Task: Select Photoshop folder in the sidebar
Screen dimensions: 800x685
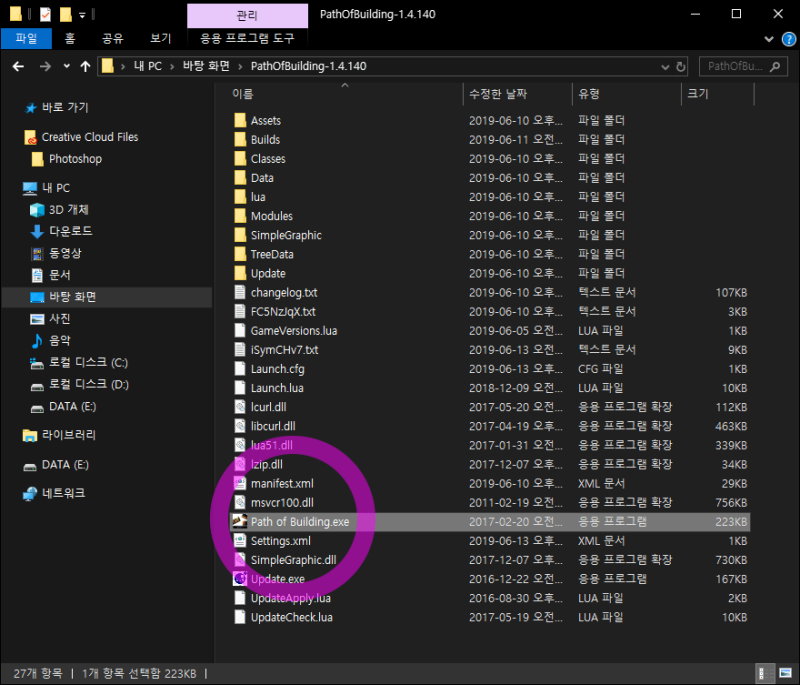Action: 75,159
